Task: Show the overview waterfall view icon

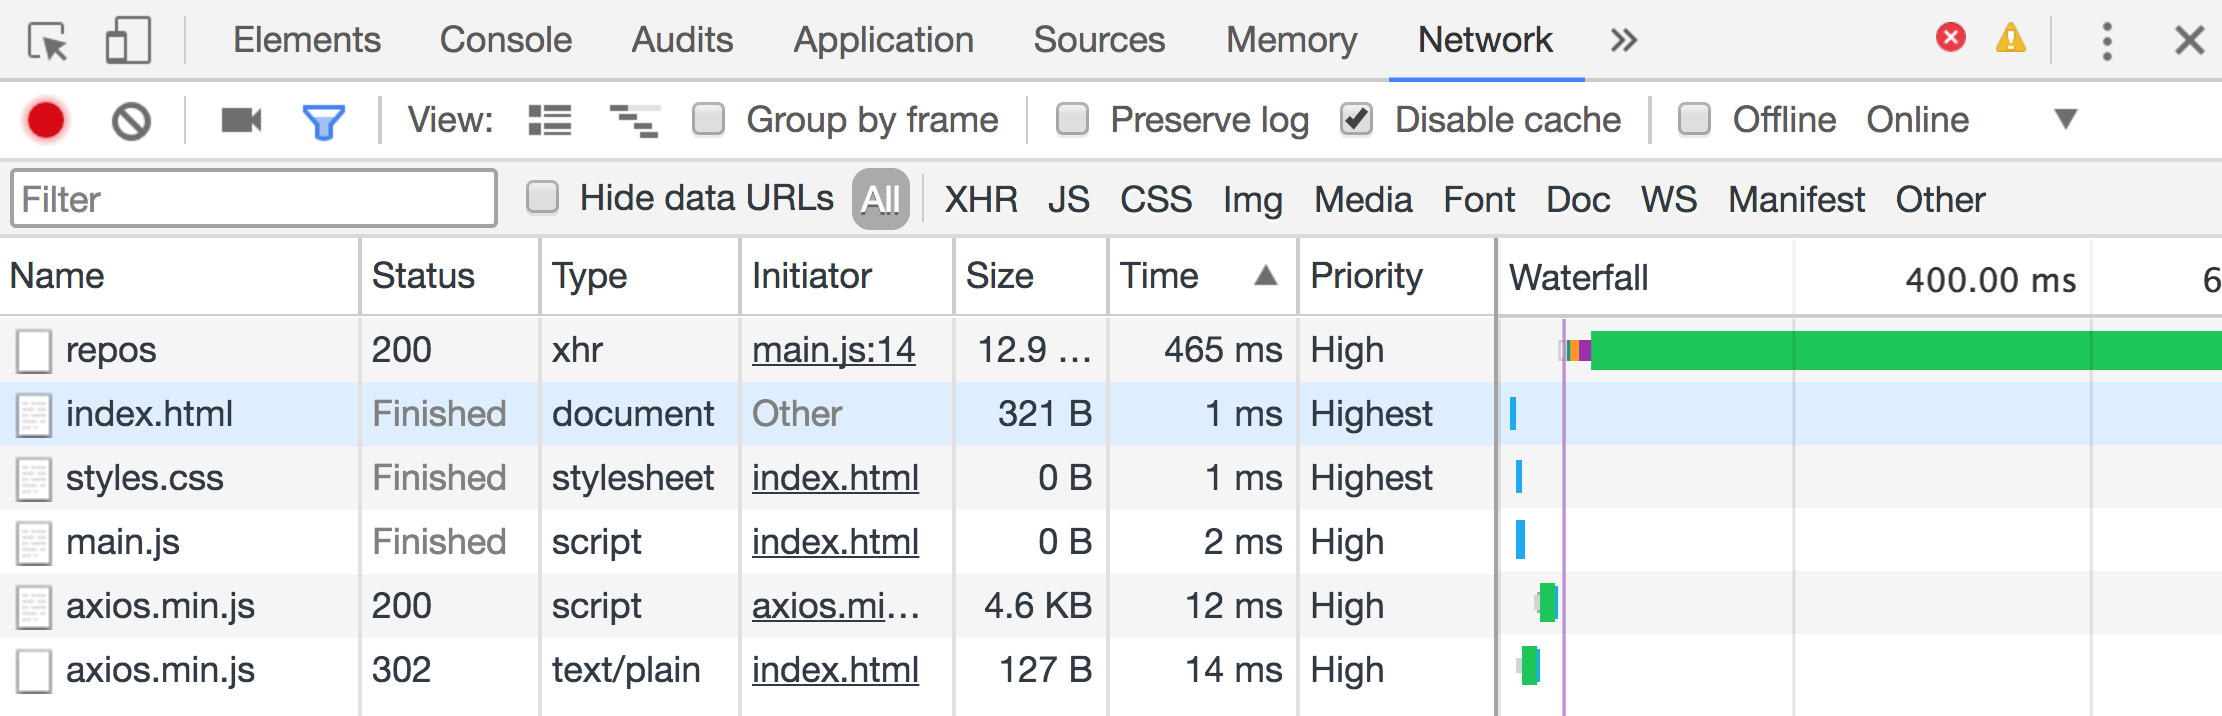Action: (633, 121)
